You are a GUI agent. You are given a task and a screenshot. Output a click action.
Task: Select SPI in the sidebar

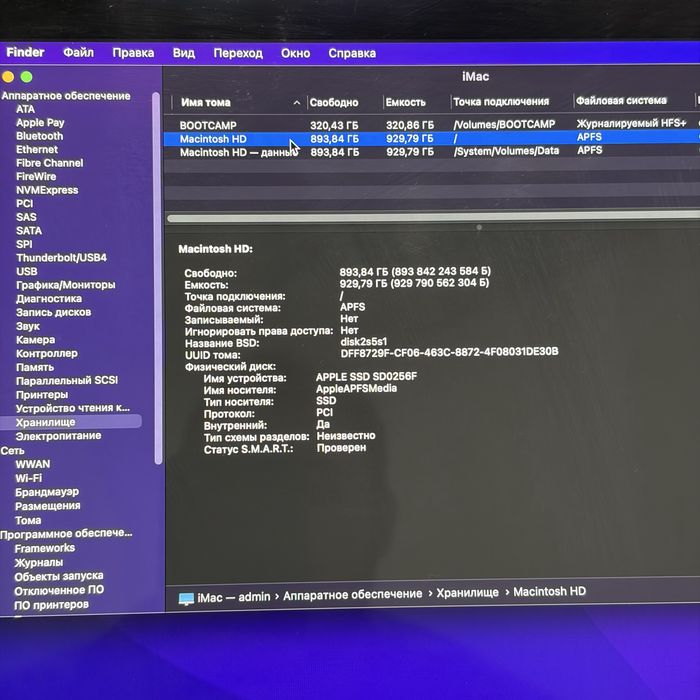pyautogui.click(x=24, y=244)
